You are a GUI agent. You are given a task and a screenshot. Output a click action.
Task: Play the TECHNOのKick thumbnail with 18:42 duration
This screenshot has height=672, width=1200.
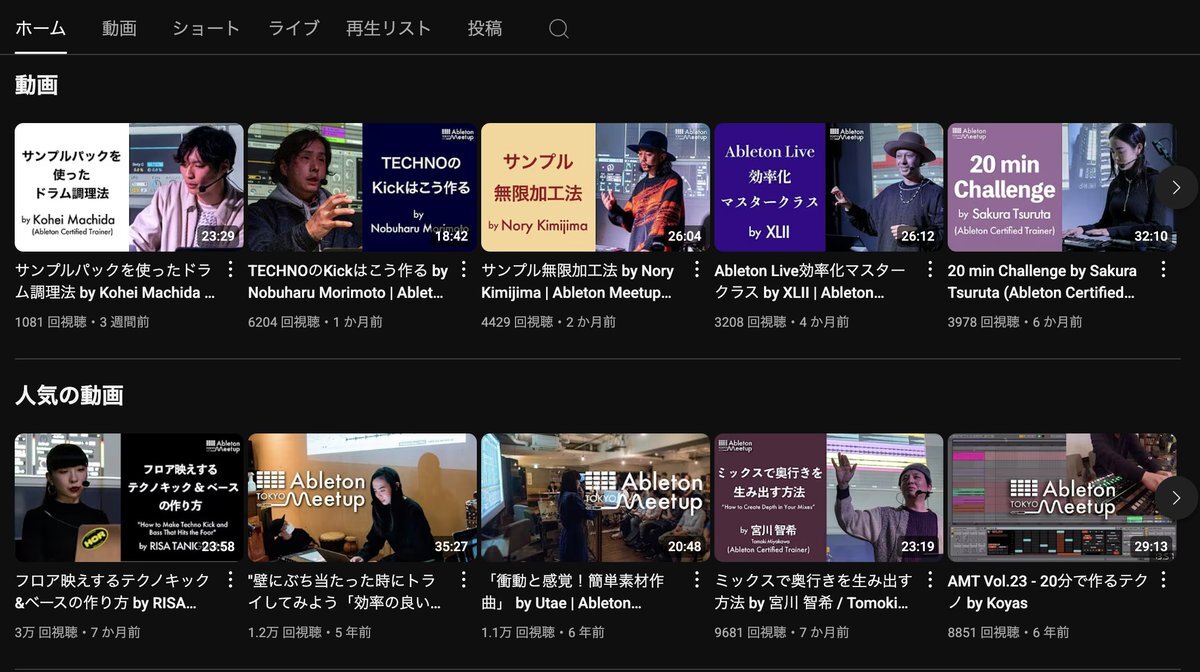tap(362, 187)
